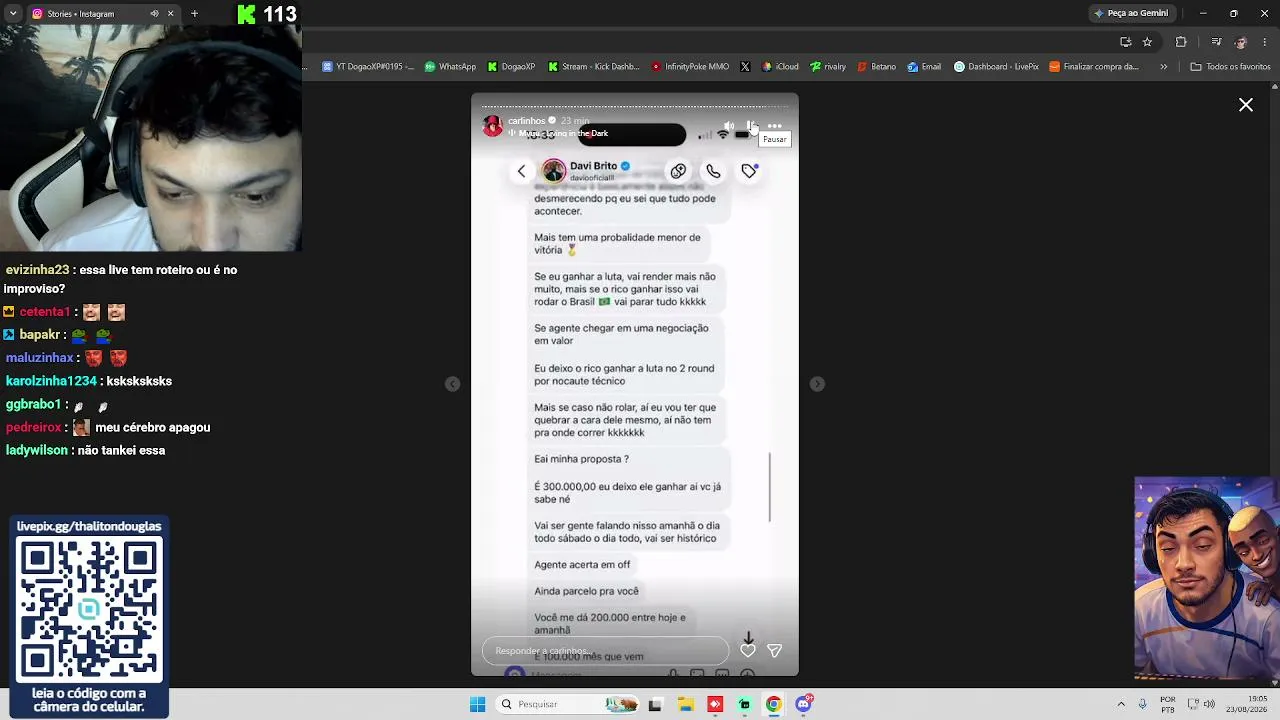Show hidden system tray icons chevron
The height and width of the screenshot is (720, 1280).
click(1121, 704)
